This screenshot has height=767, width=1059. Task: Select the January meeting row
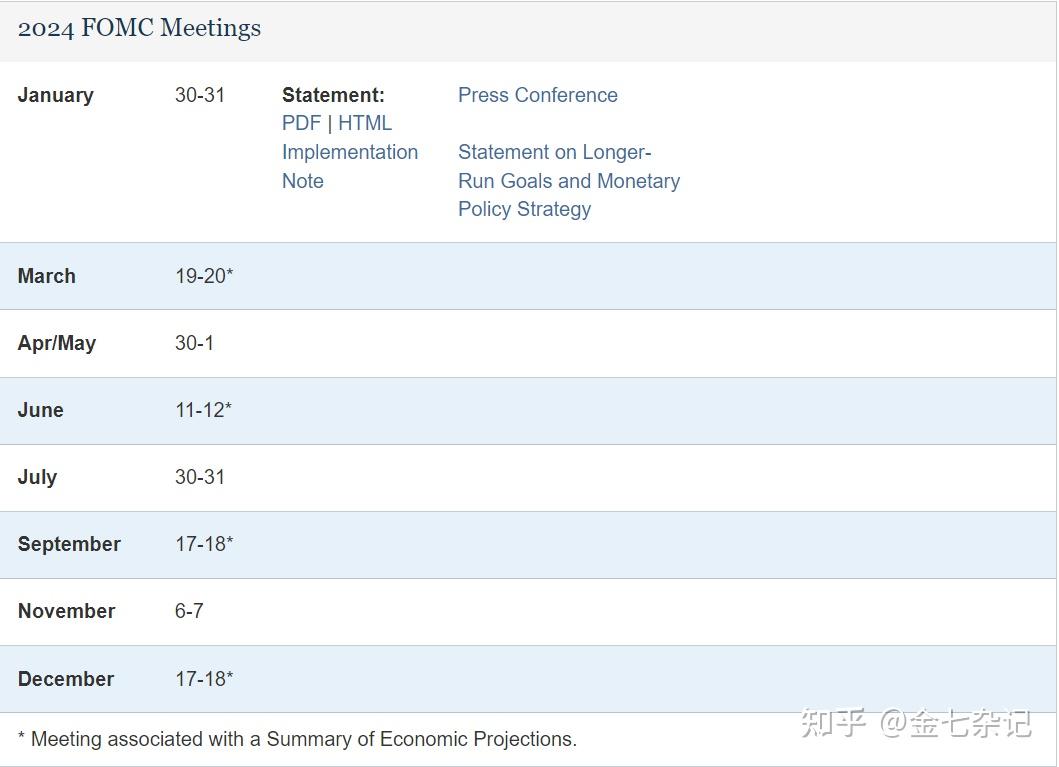coord(55,95)
